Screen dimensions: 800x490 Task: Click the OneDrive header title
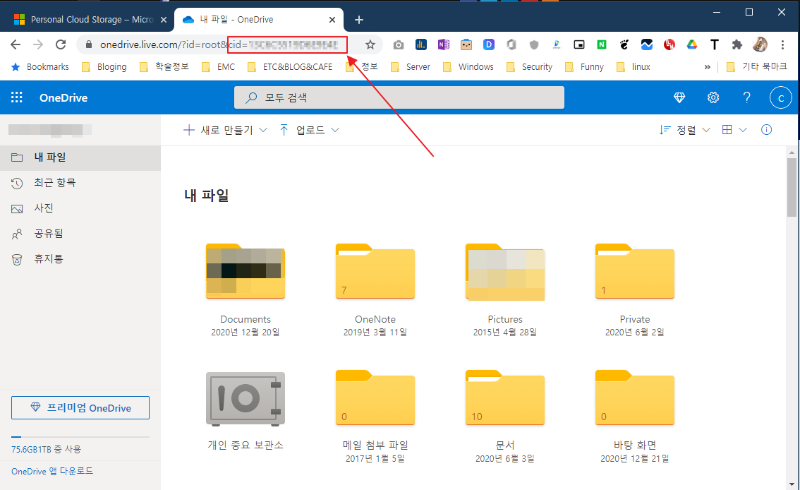point(63,98)
